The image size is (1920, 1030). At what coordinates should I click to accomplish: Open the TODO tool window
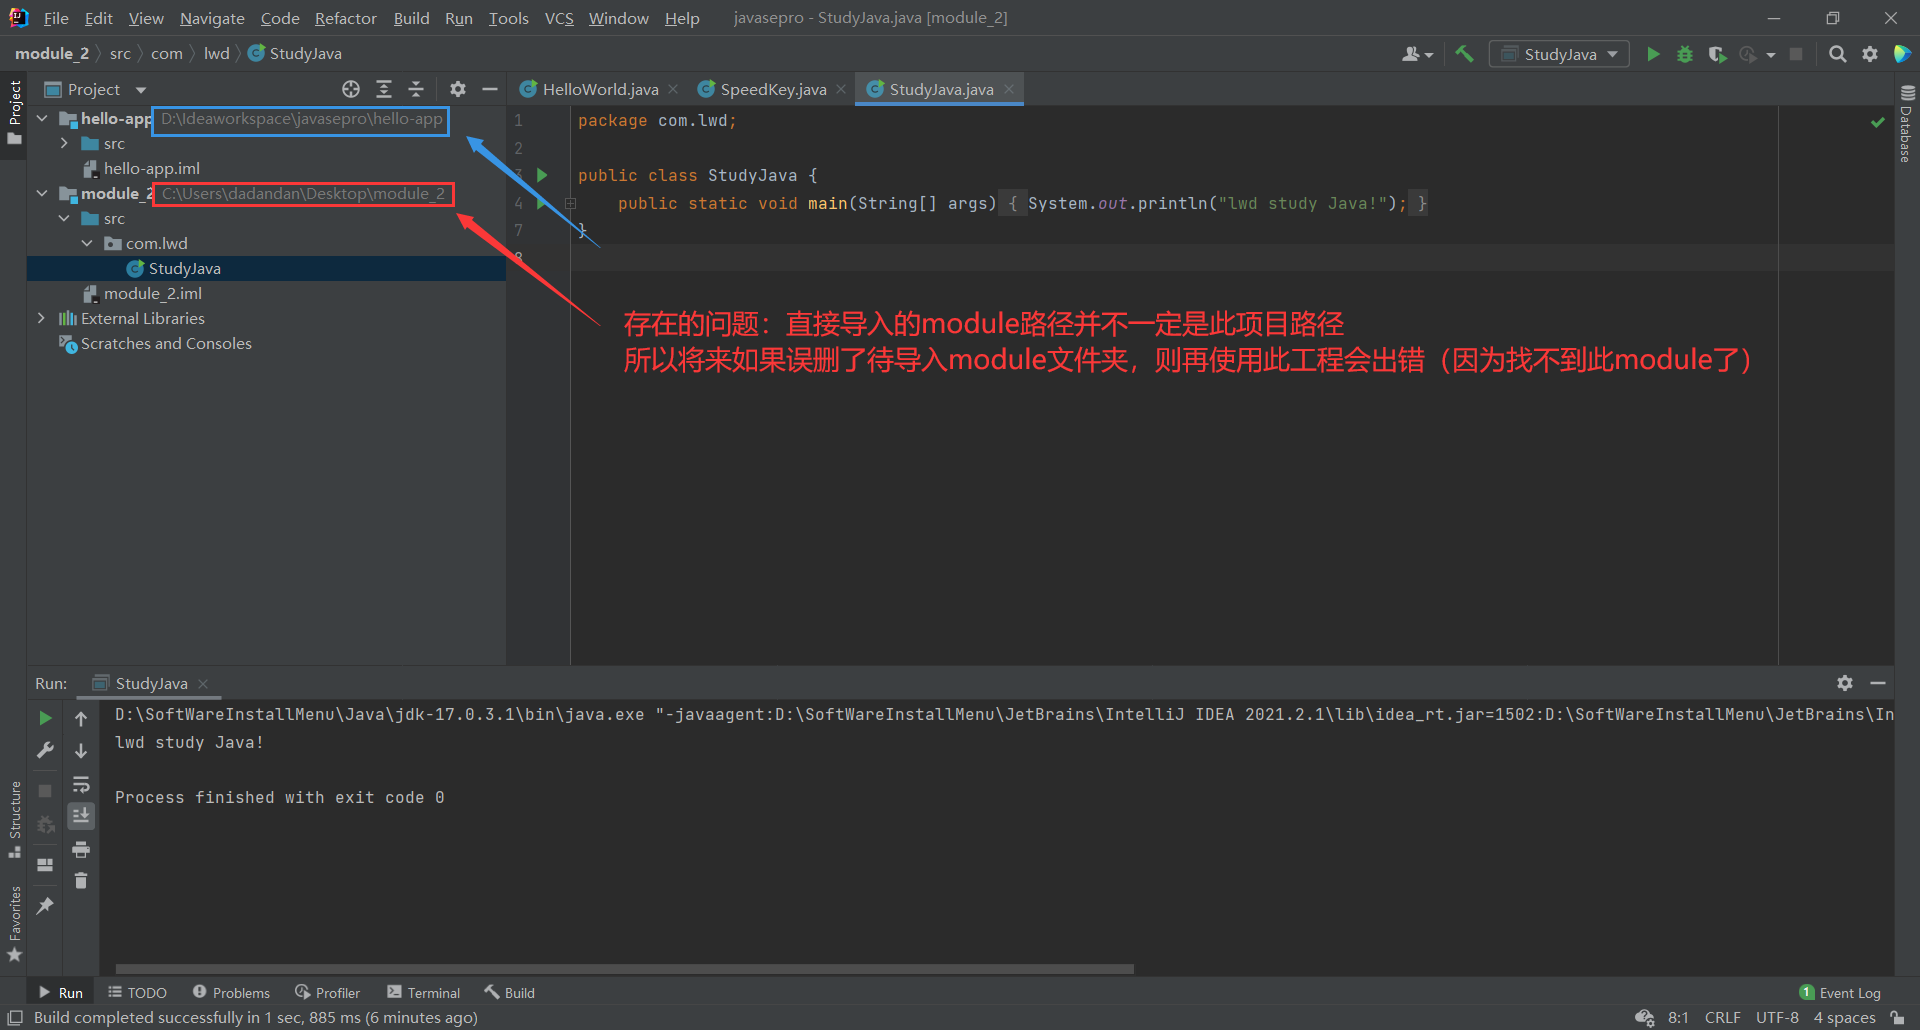pyautogui.click(x=137, y=992)
